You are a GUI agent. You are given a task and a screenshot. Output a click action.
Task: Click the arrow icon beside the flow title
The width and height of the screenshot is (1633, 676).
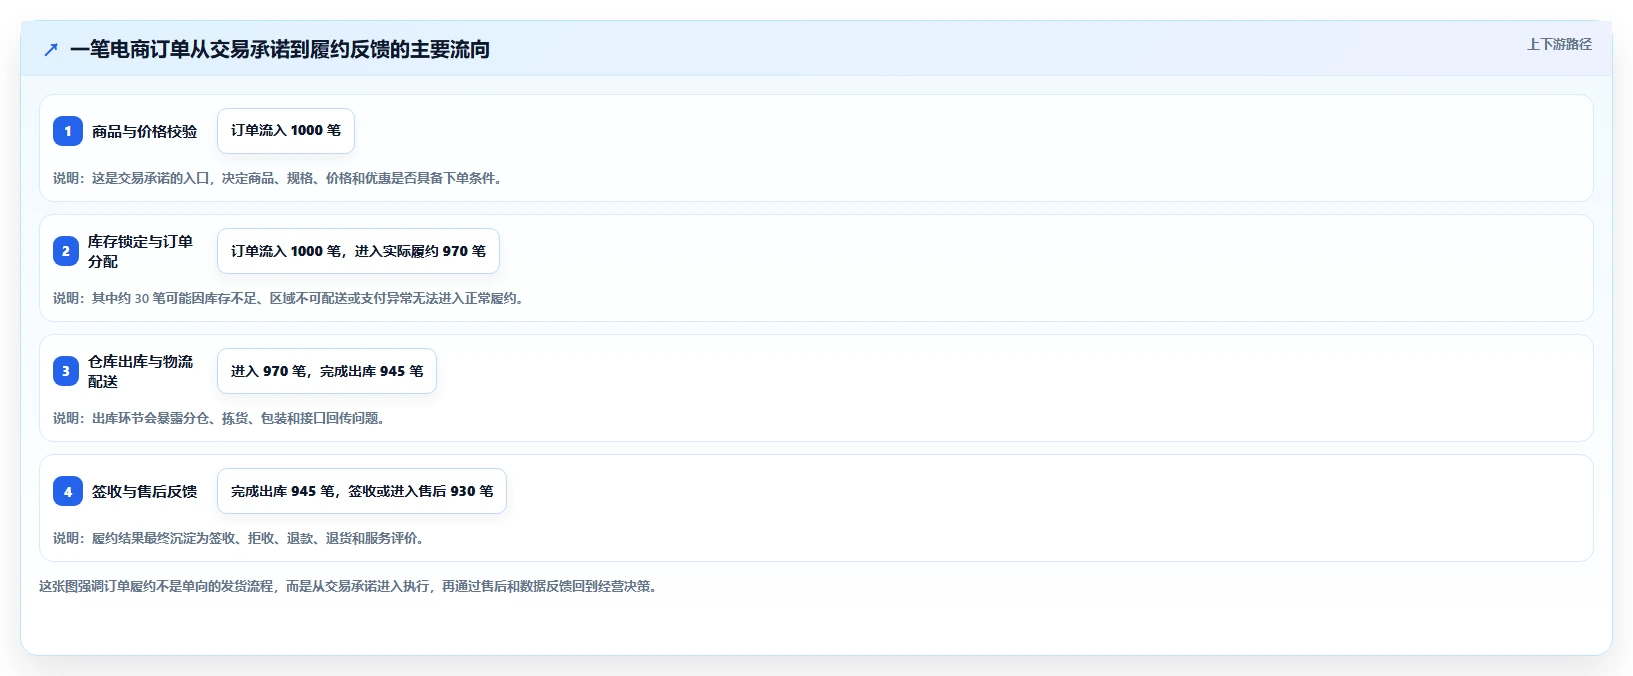click(51, 49)
